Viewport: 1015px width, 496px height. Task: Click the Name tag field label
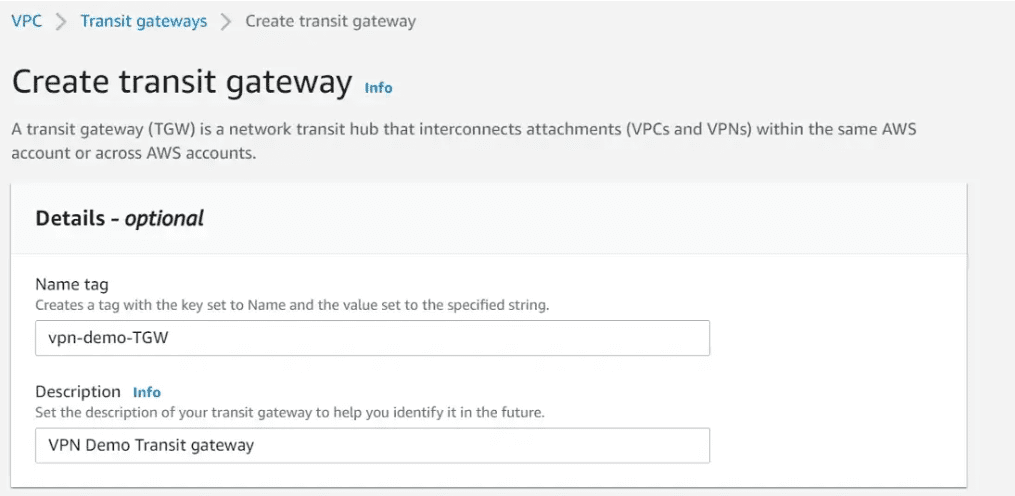pos(72,284)
